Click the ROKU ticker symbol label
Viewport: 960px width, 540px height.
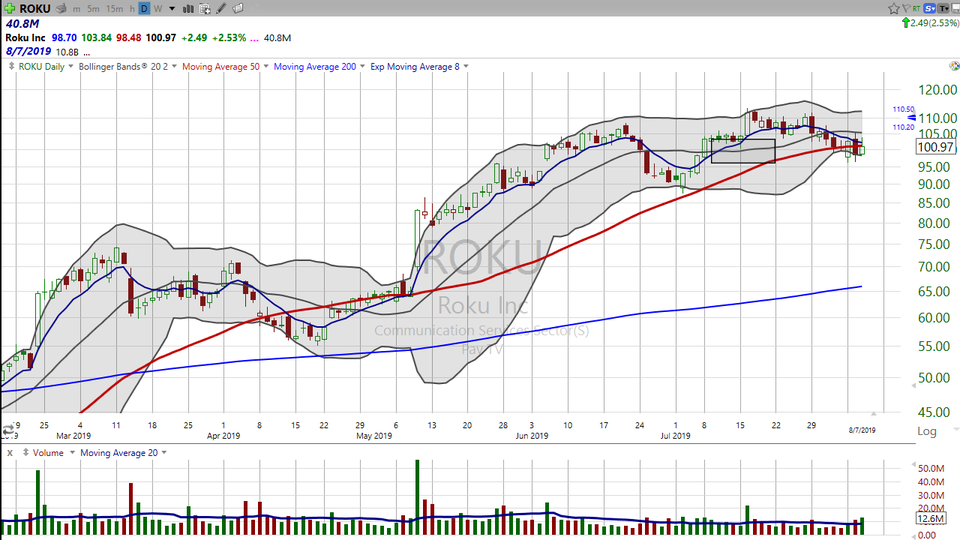pyautogui.click(x=38, y=8)
